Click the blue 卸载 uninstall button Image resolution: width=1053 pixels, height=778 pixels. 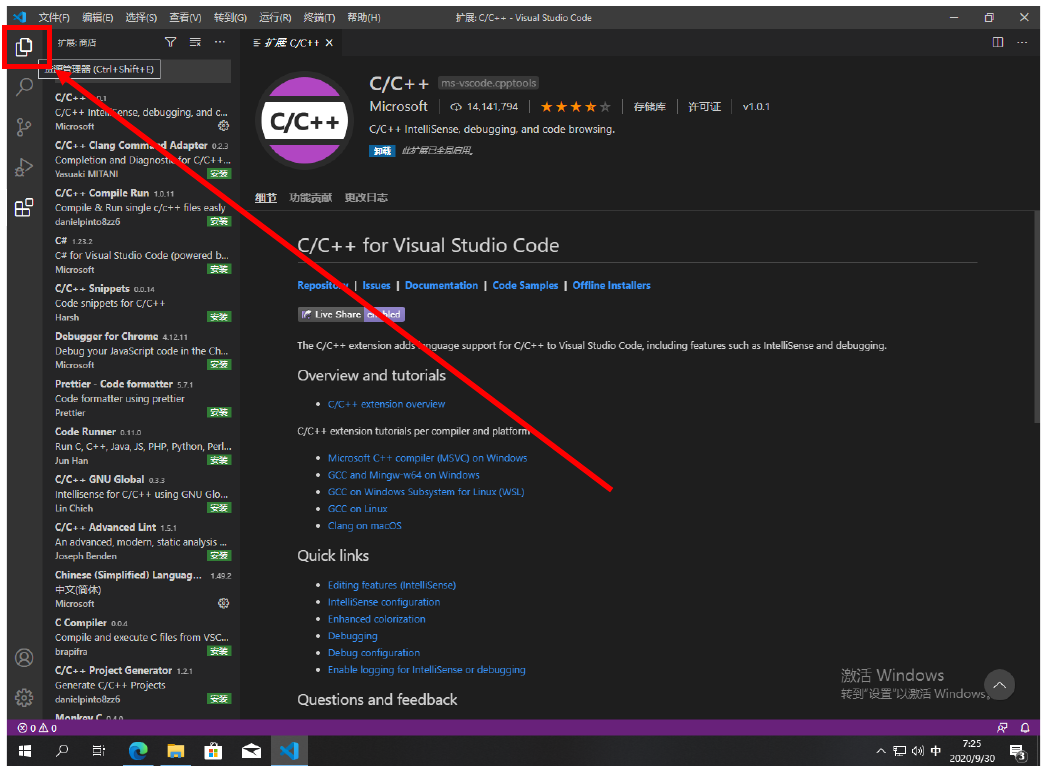(381, 151)
